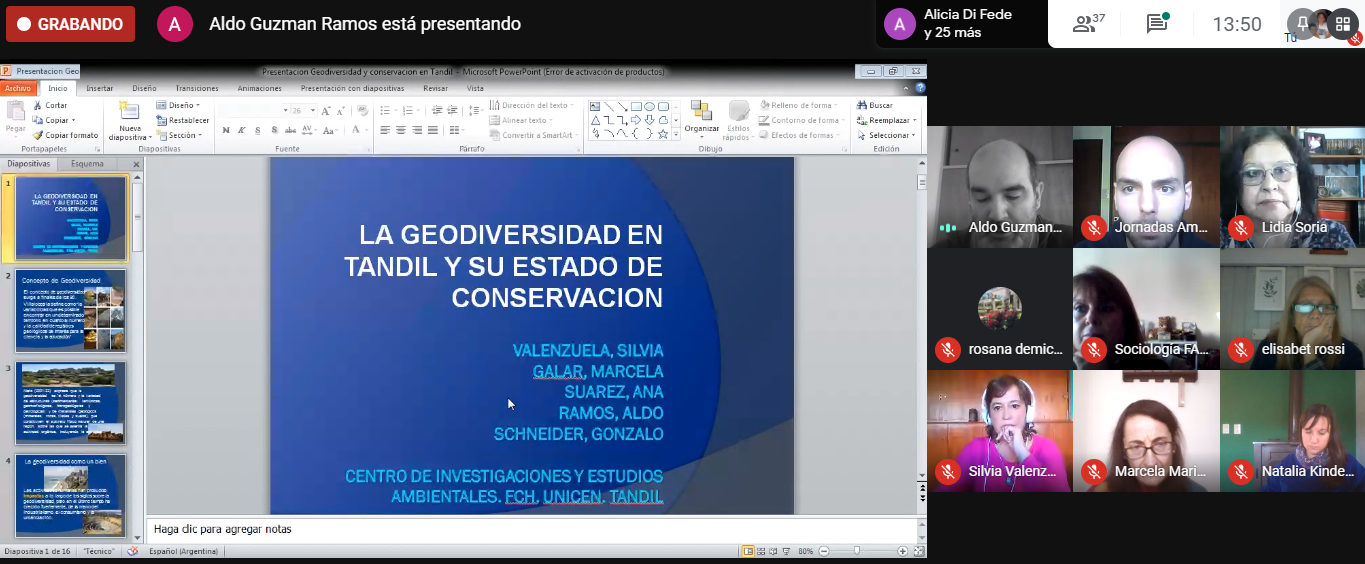Open Presentación con diapositivas tab
This screenshot has height=564, width=1365.
pyautogui.click(x=352, y=88)
